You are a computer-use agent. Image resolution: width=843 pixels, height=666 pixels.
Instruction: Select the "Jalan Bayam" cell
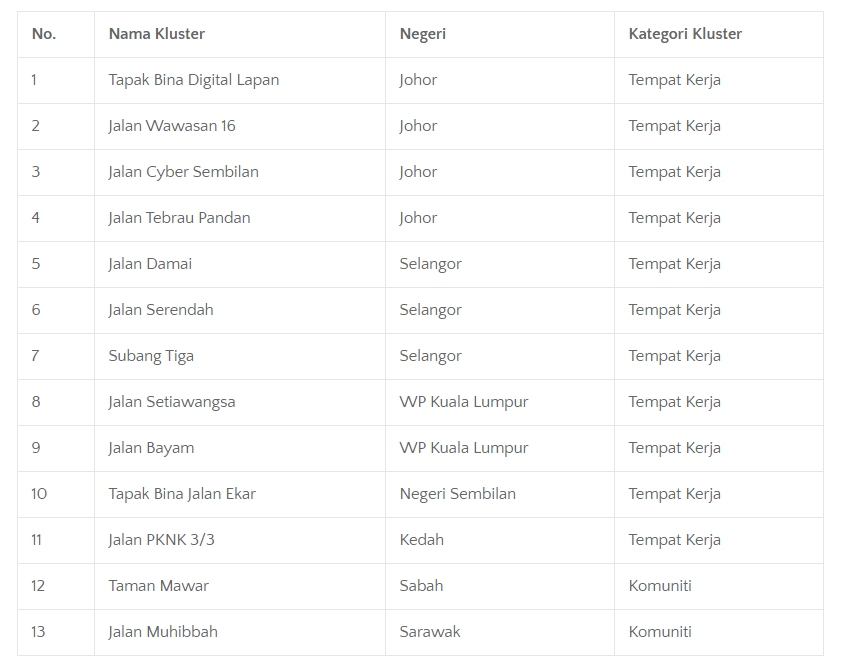[x=152, y=448]
